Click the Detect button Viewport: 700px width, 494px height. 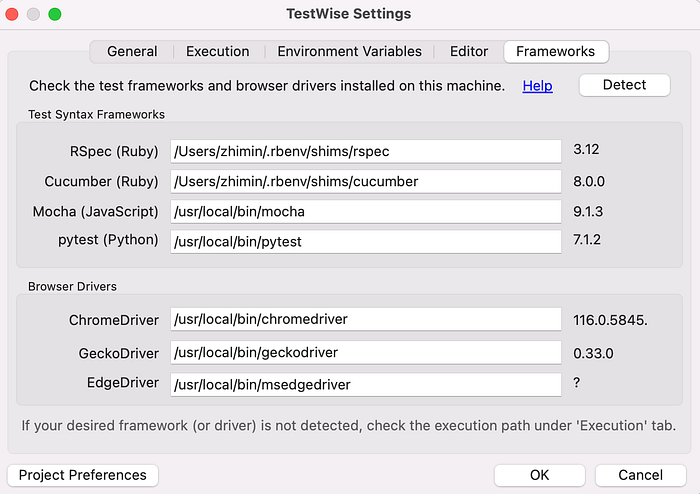[x=624, y=85]
